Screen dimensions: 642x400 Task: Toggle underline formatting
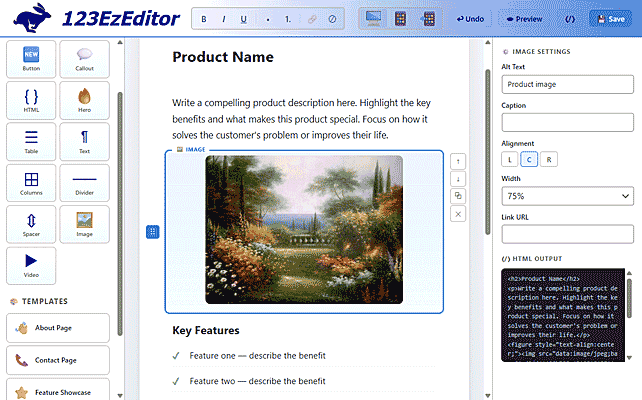244,19
